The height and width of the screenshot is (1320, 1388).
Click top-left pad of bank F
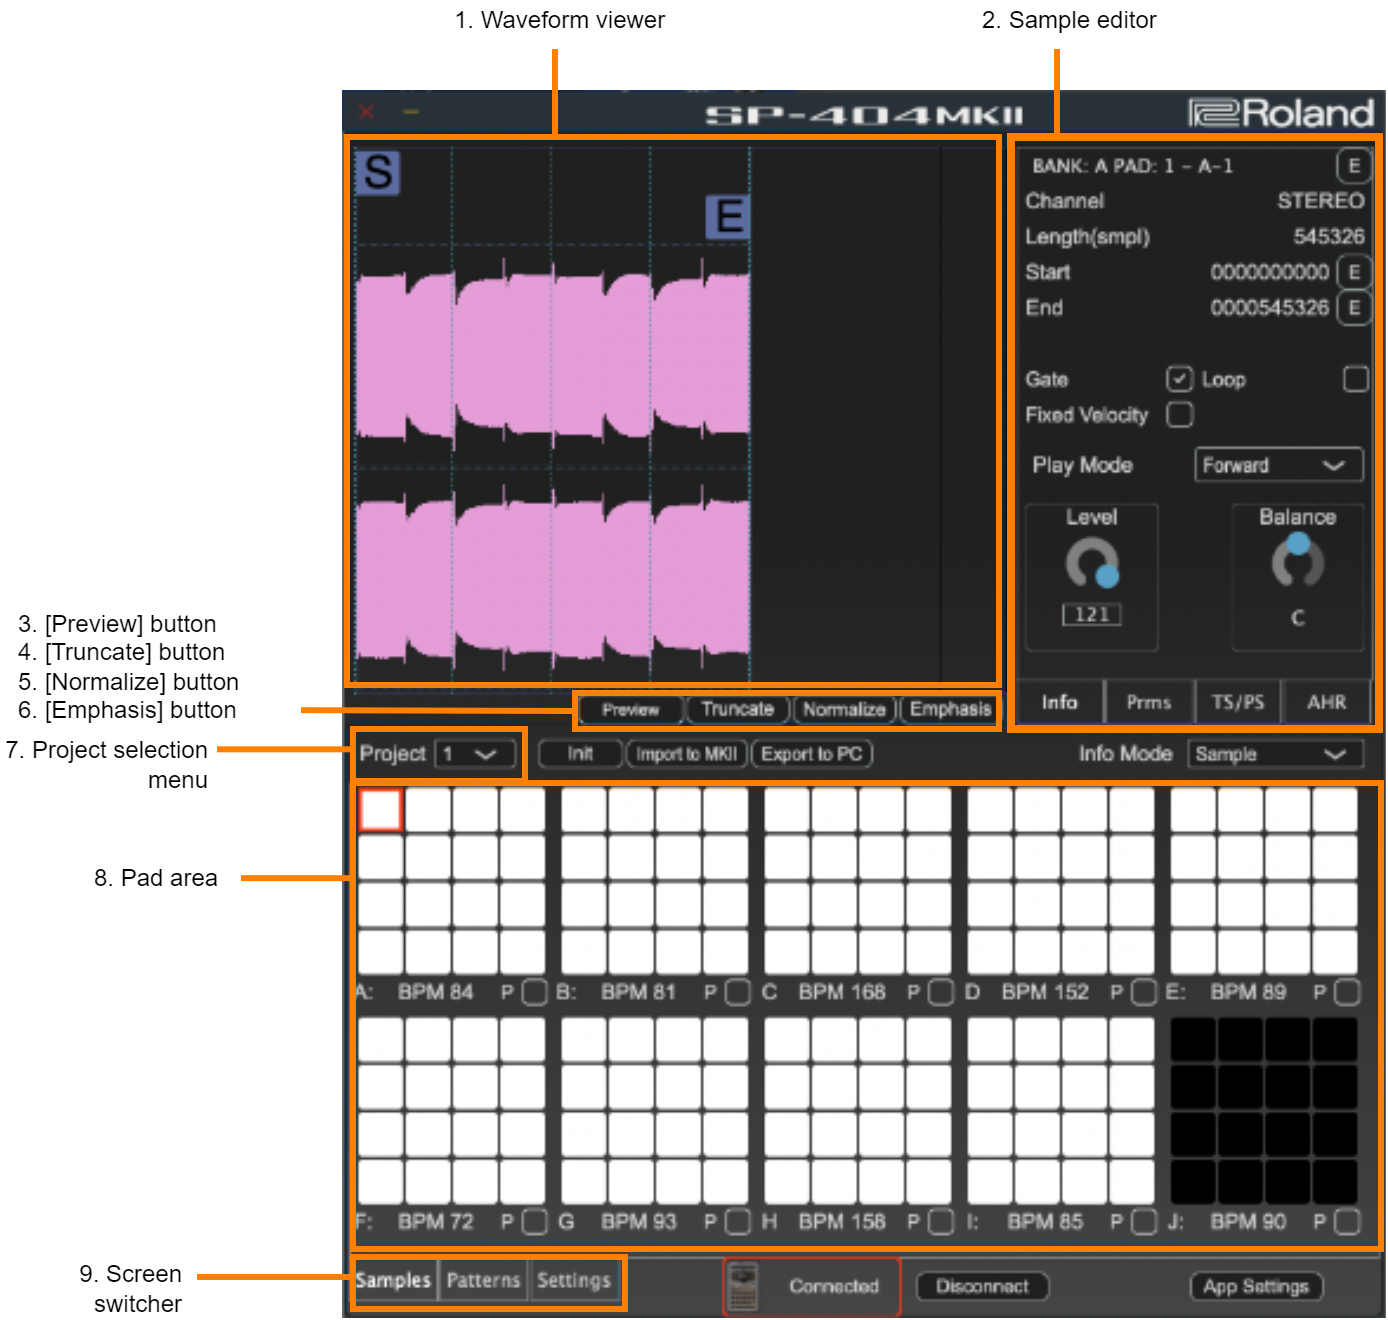[380, 1040]
